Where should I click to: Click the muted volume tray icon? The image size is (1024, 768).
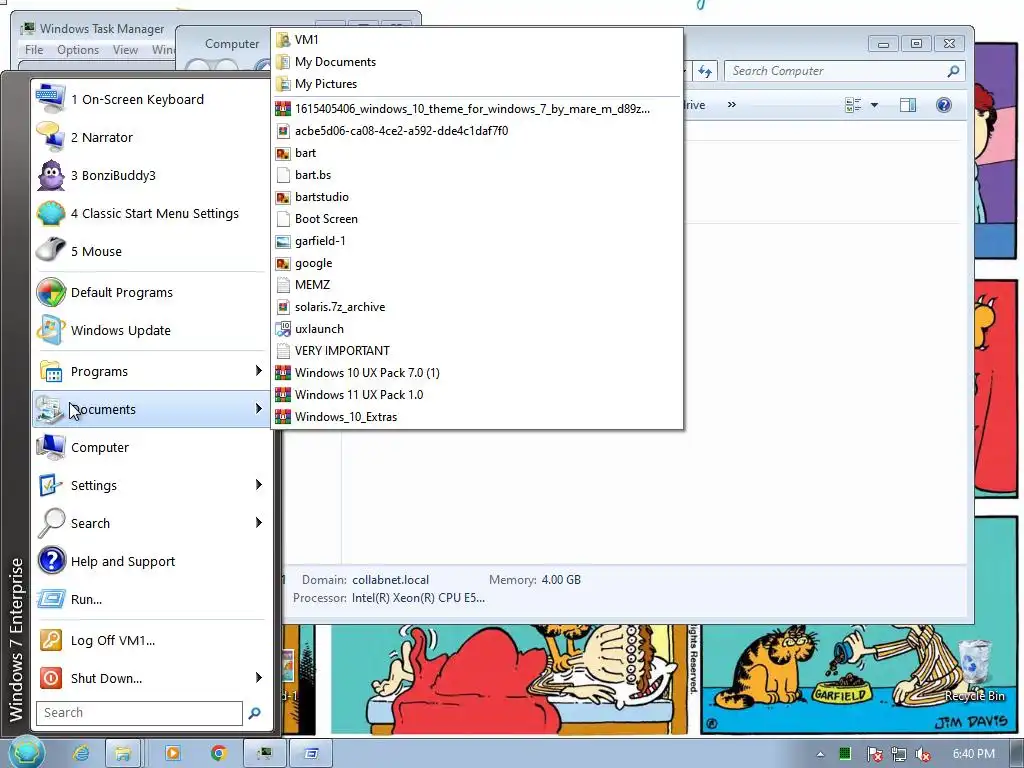pos(923,754)
